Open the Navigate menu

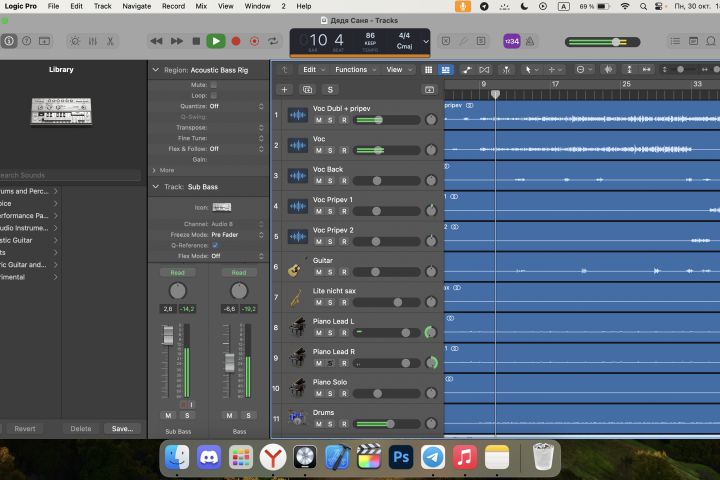coord(137,6)
